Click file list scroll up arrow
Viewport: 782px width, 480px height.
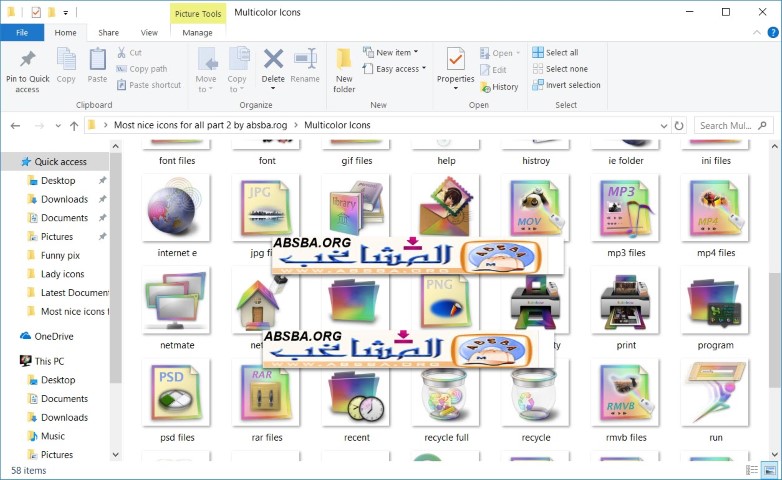tap(775, 147)
